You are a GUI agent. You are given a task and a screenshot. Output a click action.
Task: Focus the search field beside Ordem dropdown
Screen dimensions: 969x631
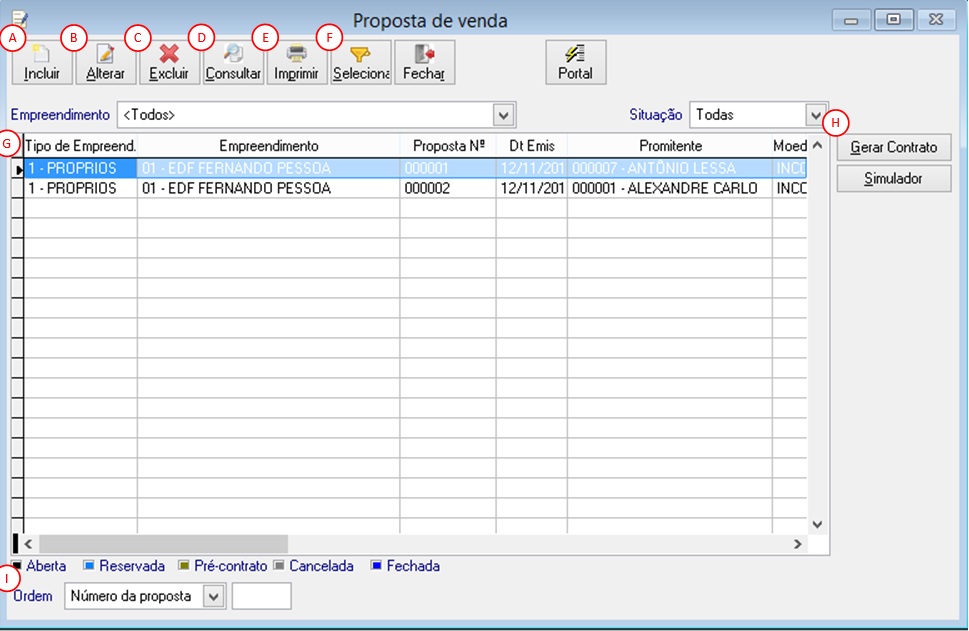click(x=261, y=596)
